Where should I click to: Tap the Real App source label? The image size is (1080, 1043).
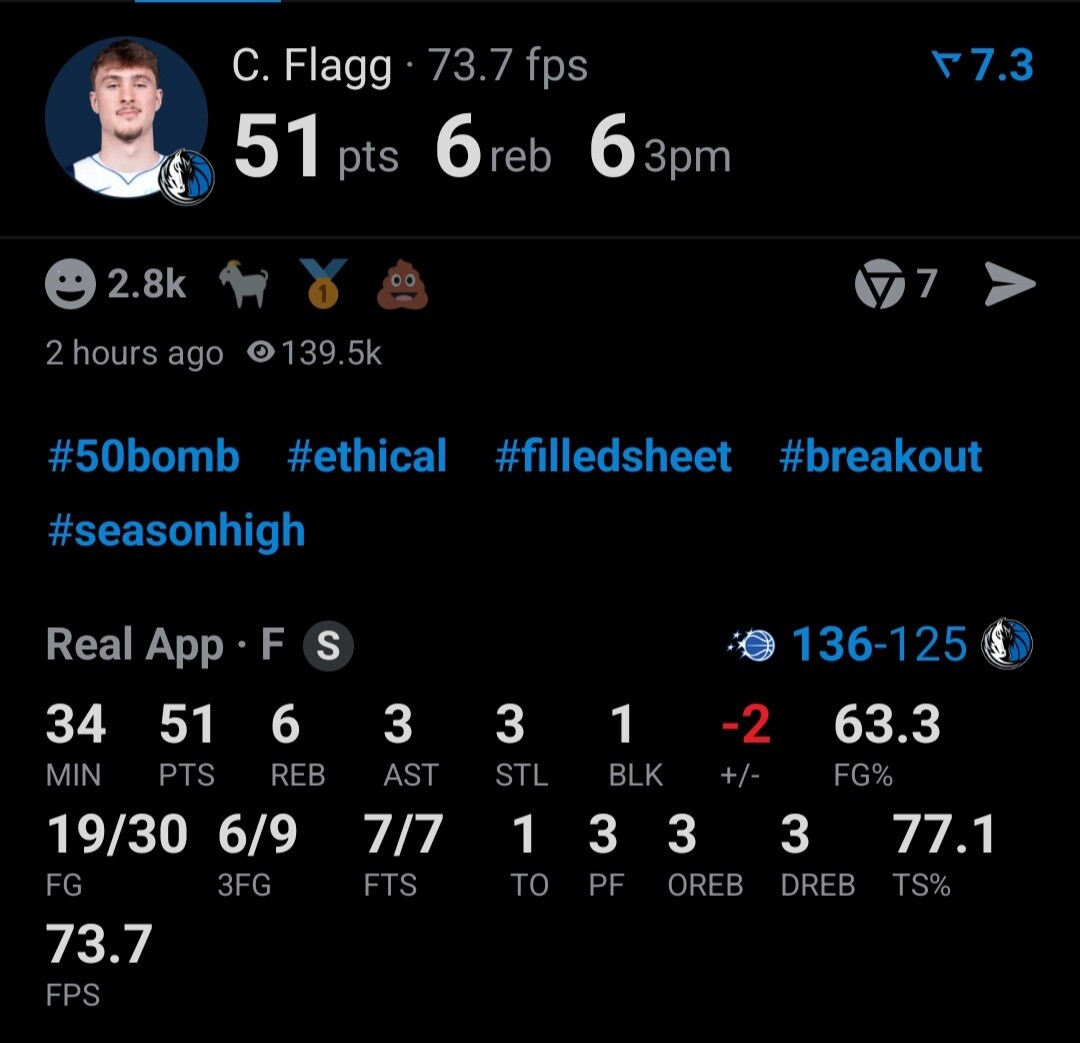coord(135,645)
